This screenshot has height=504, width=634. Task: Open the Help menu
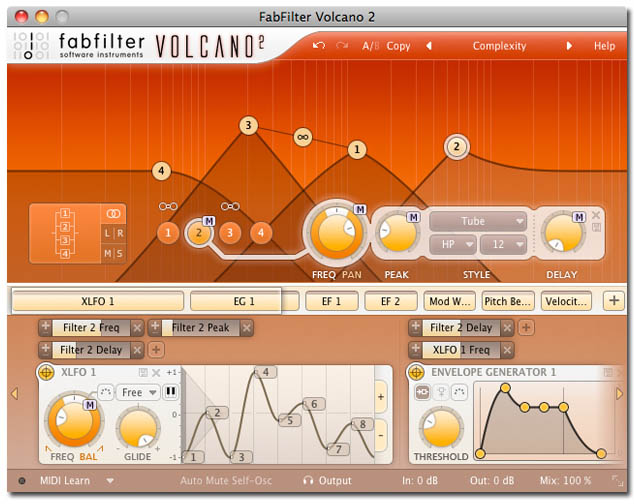pyautogui.click(x=604, y=46)
